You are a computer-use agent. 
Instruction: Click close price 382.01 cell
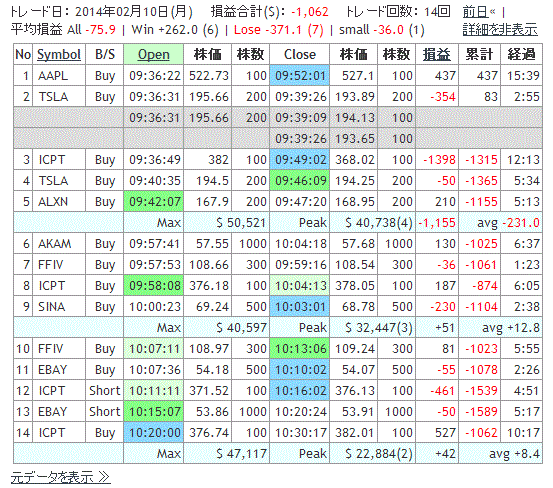(355, 432)
